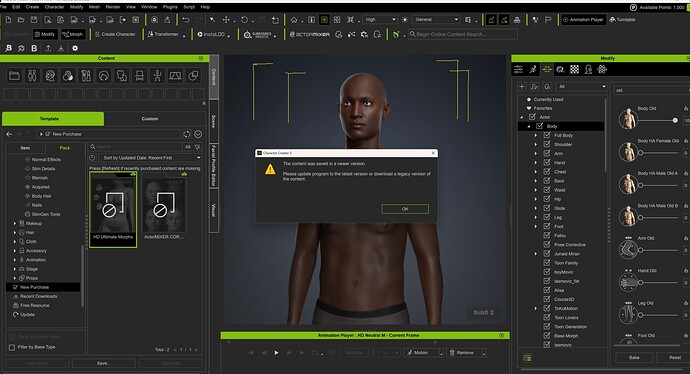Open the Character menu
690x374 pixels.
[x=54, y=7]
